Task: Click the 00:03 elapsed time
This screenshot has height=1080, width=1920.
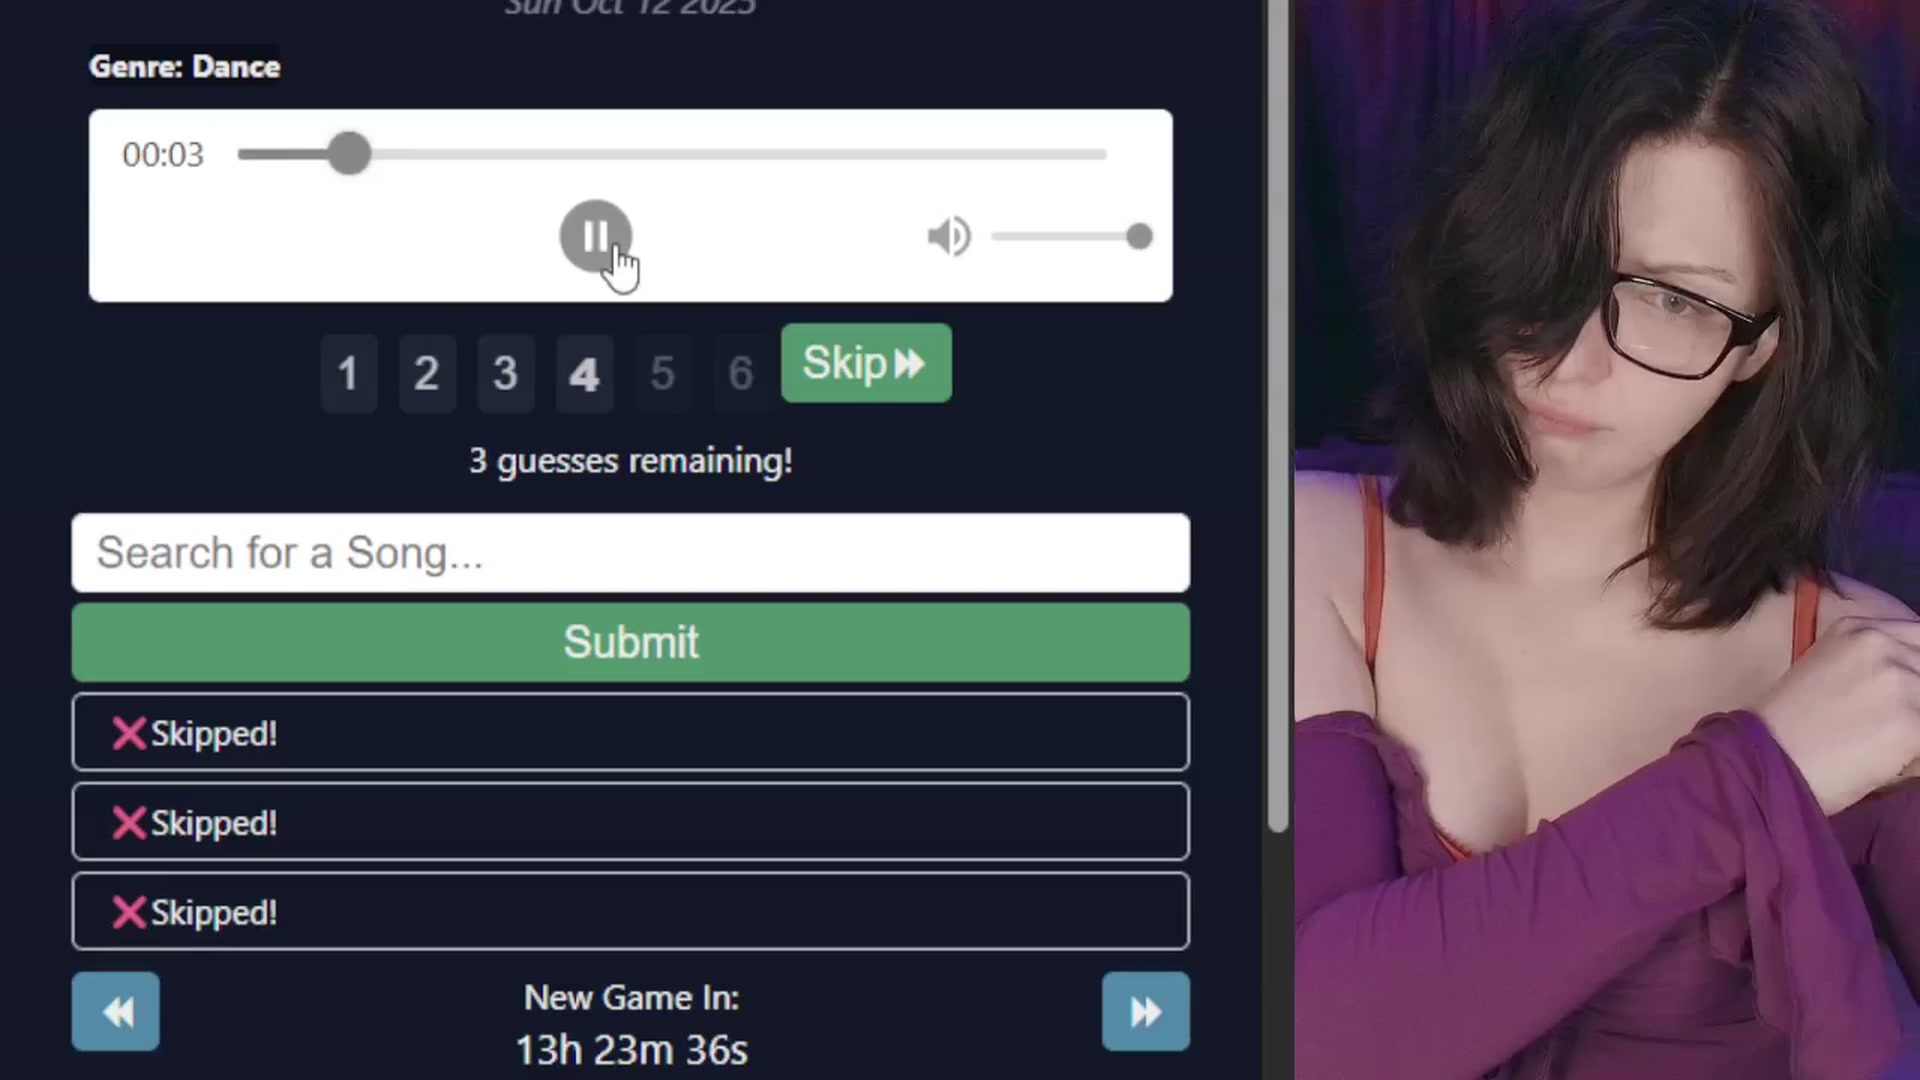Action: [163, 155]
